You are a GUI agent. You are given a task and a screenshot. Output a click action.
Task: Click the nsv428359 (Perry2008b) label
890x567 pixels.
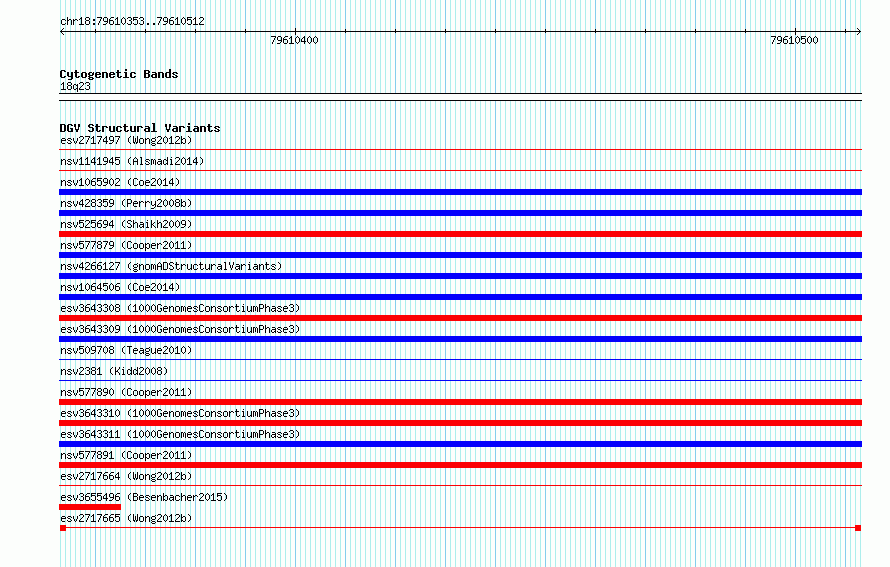pyautogui.click(x=126, y=203)
